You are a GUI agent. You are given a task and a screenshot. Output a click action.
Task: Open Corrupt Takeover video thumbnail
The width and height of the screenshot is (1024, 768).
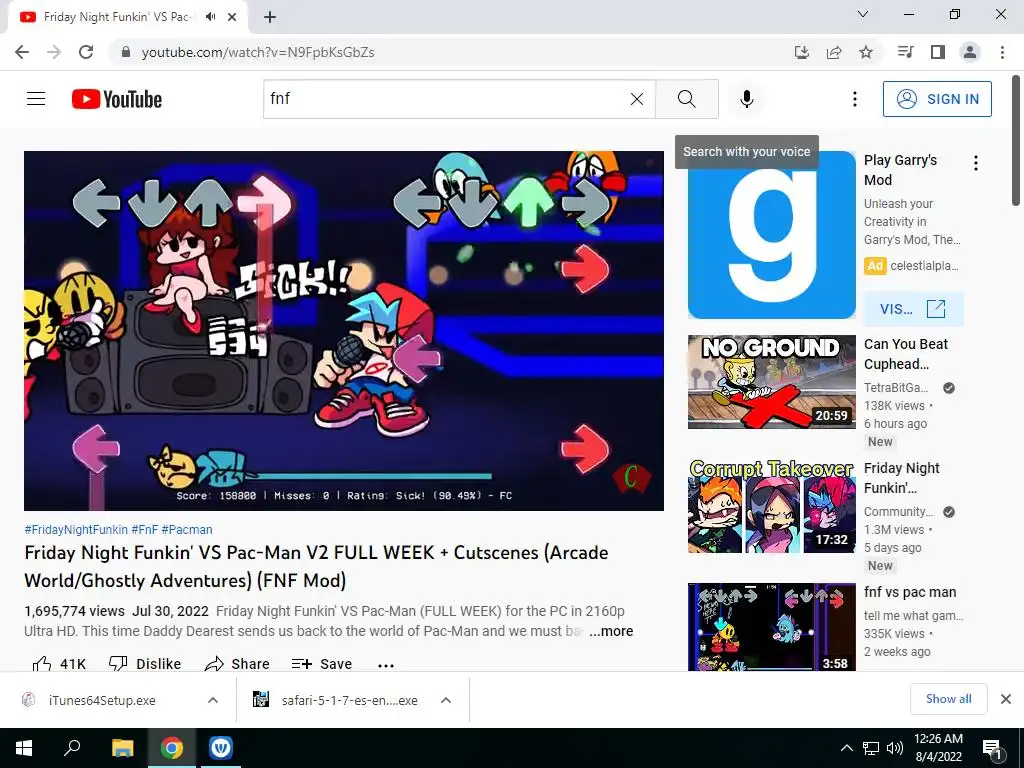coord(771,505)
